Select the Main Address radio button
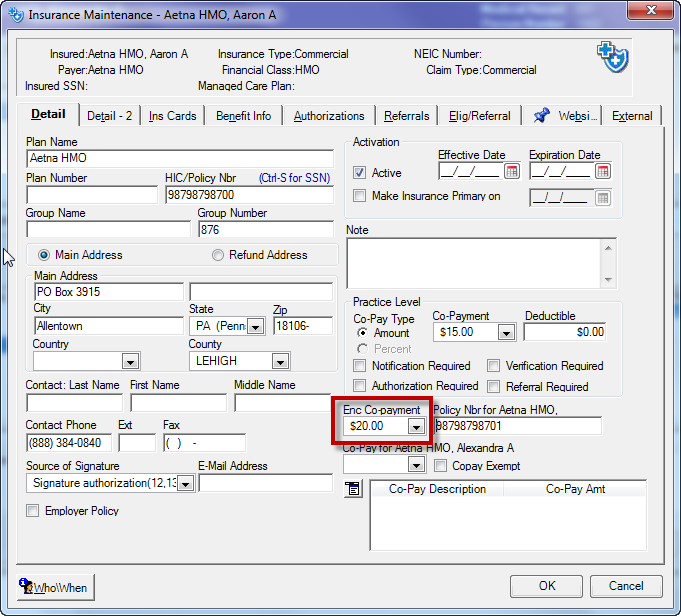Image resolution: width=681 pixels, height=616 pixels. 44,255
